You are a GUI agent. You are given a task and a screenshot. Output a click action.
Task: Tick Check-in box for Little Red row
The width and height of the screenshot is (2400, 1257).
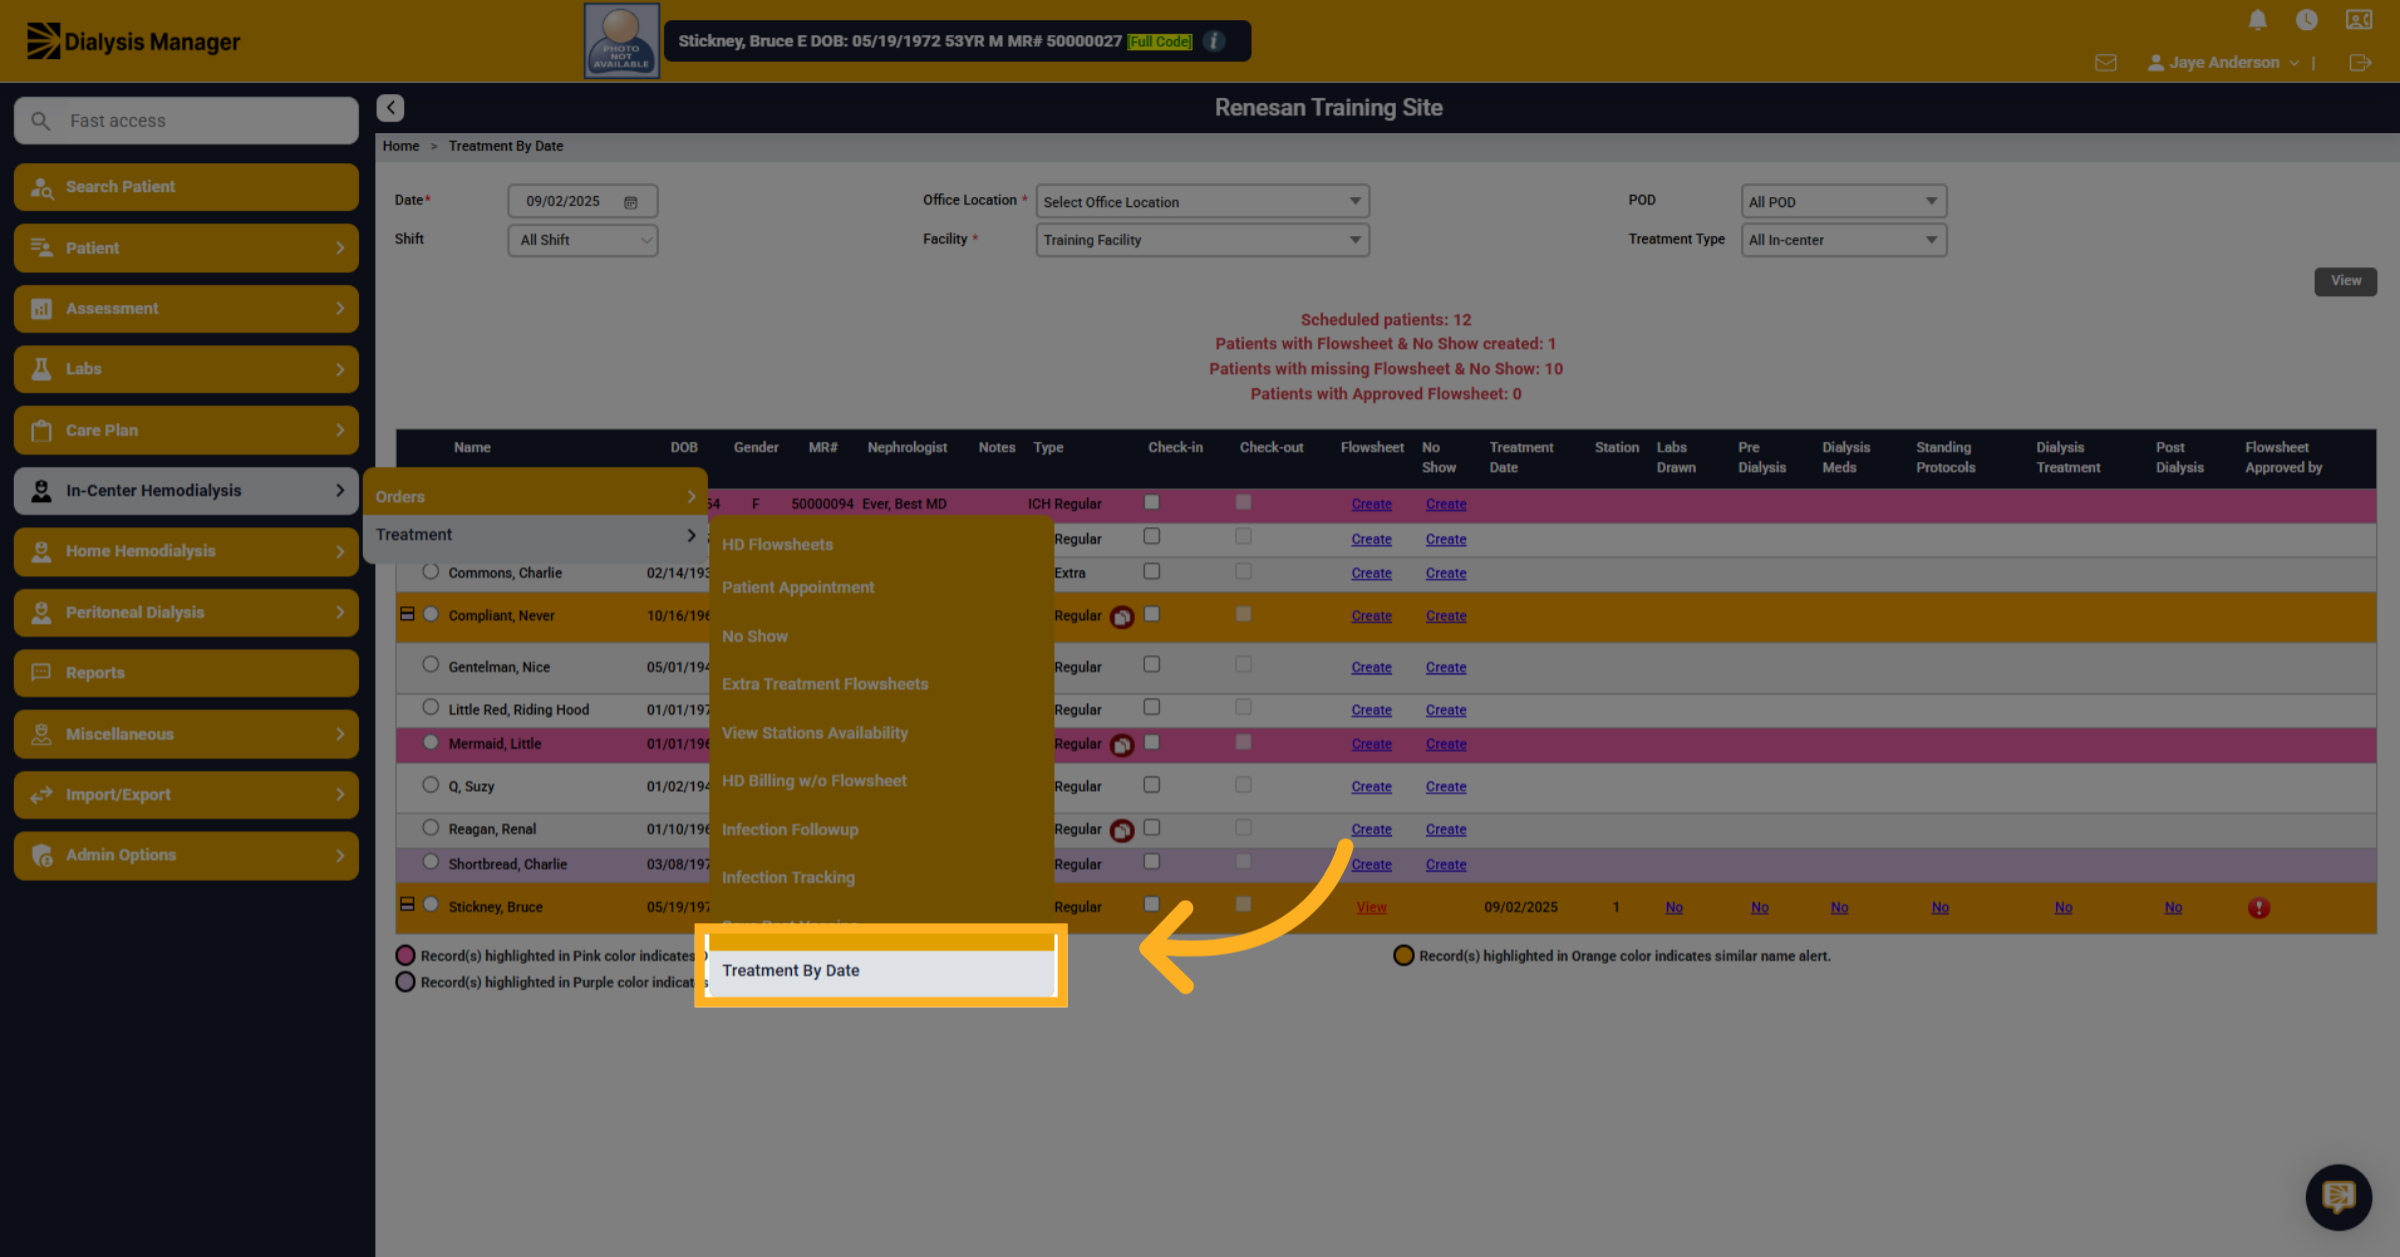click(1152, 707)
